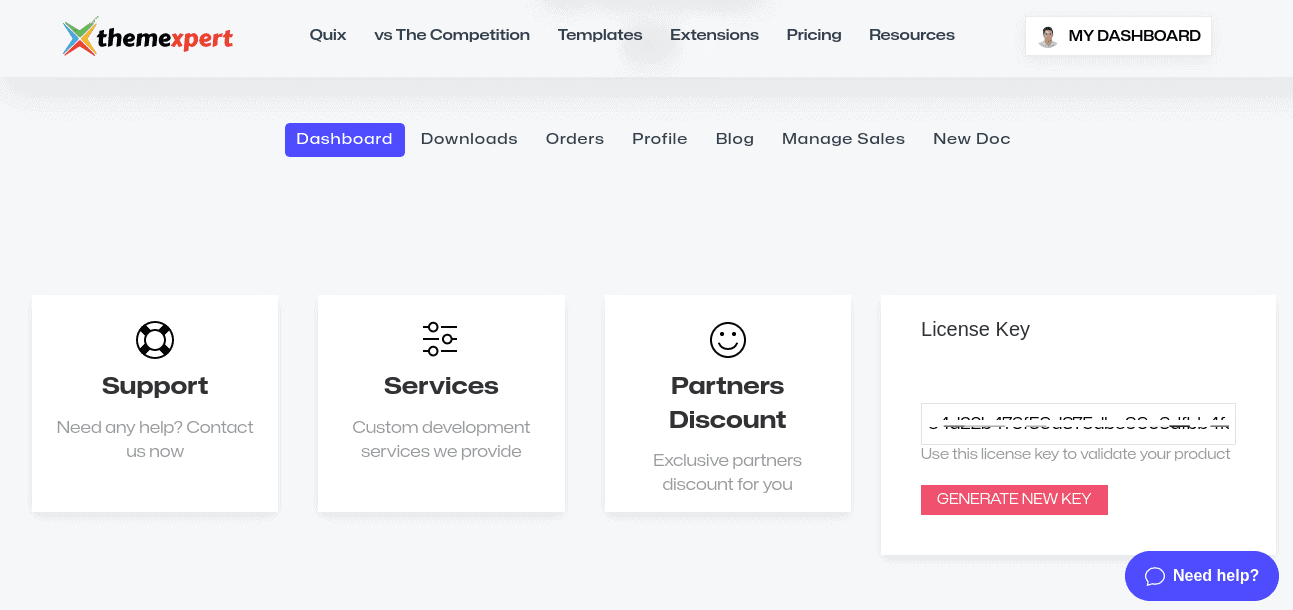Viewport: 1293px width, 610px height.
Task: Open the Manage Sales tab
Action: [x=843, y=139]
